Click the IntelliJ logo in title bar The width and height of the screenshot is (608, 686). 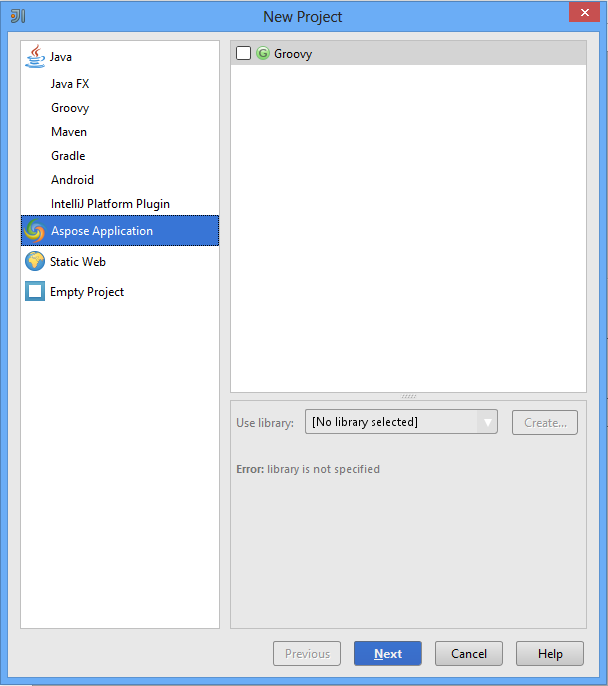(18, 17)
